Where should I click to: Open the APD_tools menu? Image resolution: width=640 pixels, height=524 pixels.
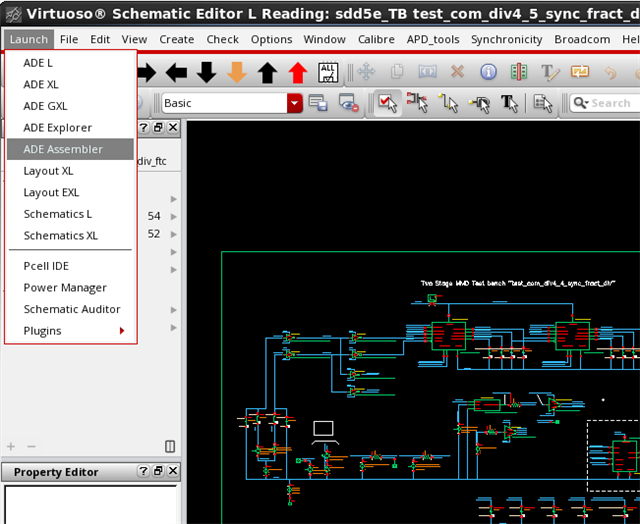(433, 39)
